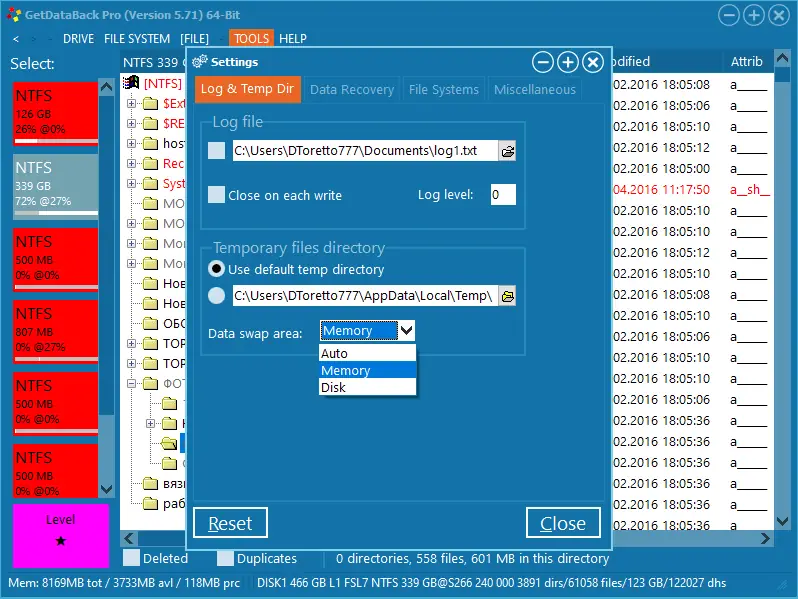This screenshot has width=798, height=599.
Task: Collapse the ФОТ tree node
Action: pos(131,384)
